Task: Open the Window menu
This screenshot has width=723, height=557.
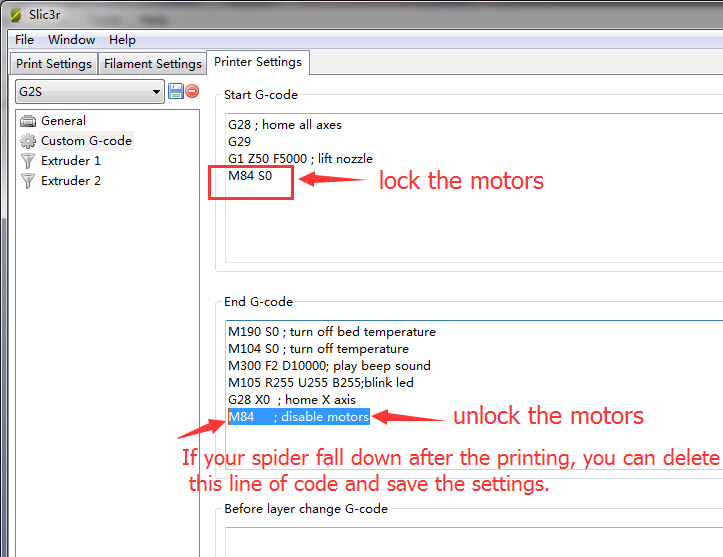Action: click(72, 40)
